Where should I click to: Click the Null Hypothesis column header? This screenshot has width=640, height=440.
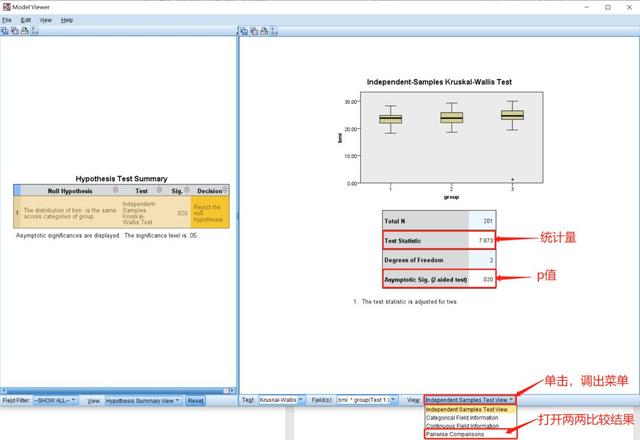70,191
